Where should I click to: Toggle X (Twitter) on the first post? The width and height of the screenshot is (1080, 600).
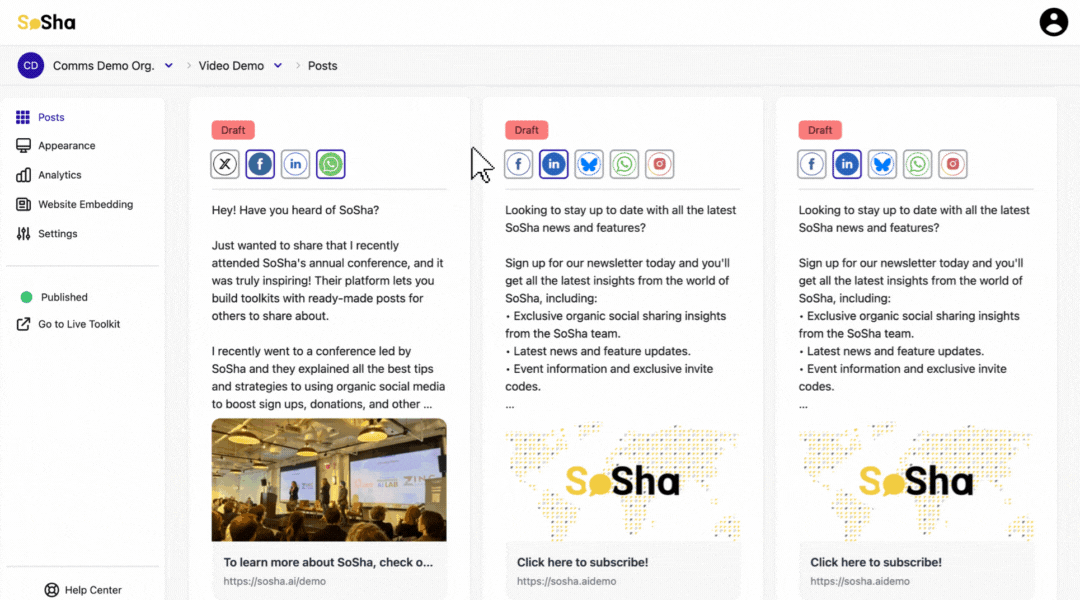tap(225, 164)
